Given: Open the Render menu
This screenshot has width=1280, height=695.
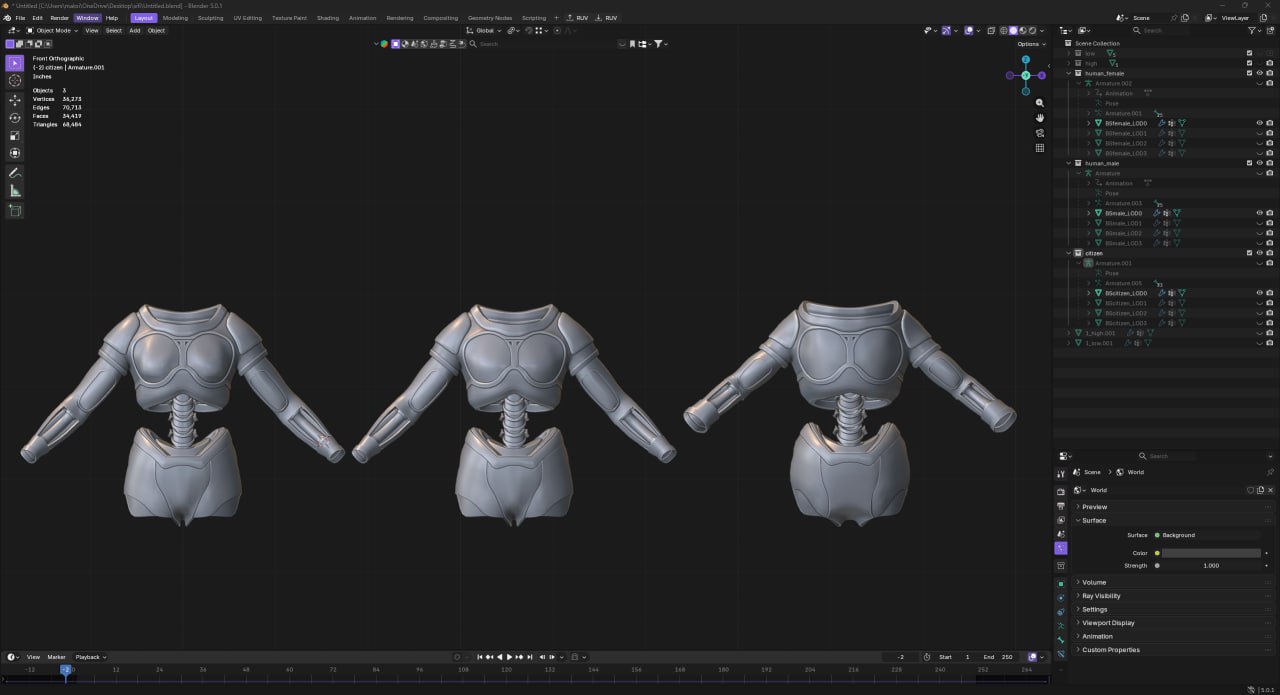Looking at the screenshot, I should pyautogui.click(x=60, y=18).
